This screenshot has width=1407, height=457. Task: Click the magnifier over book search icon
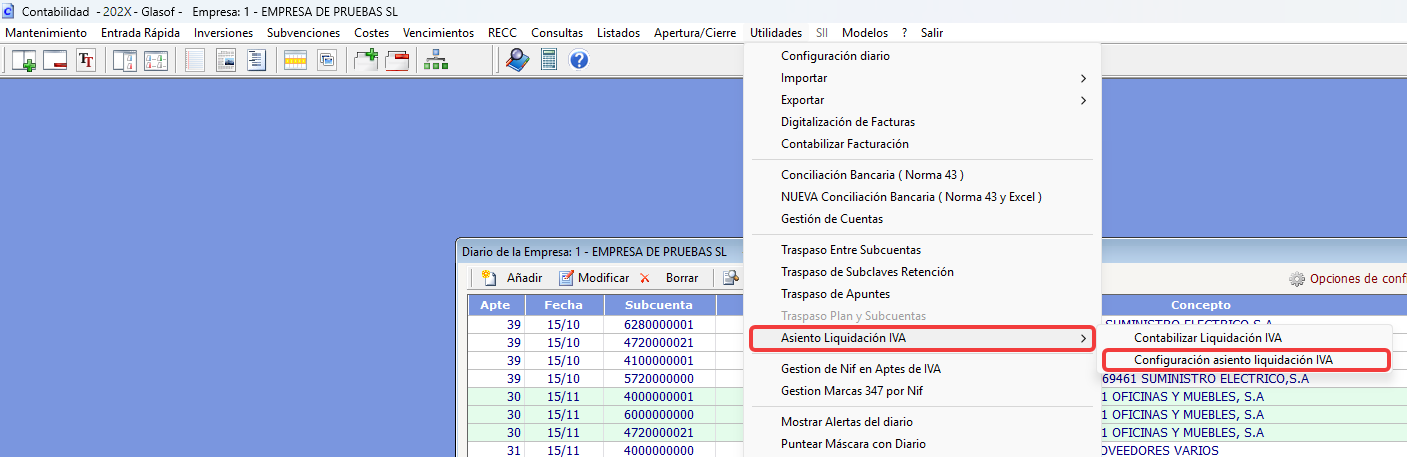pos(517,60)
